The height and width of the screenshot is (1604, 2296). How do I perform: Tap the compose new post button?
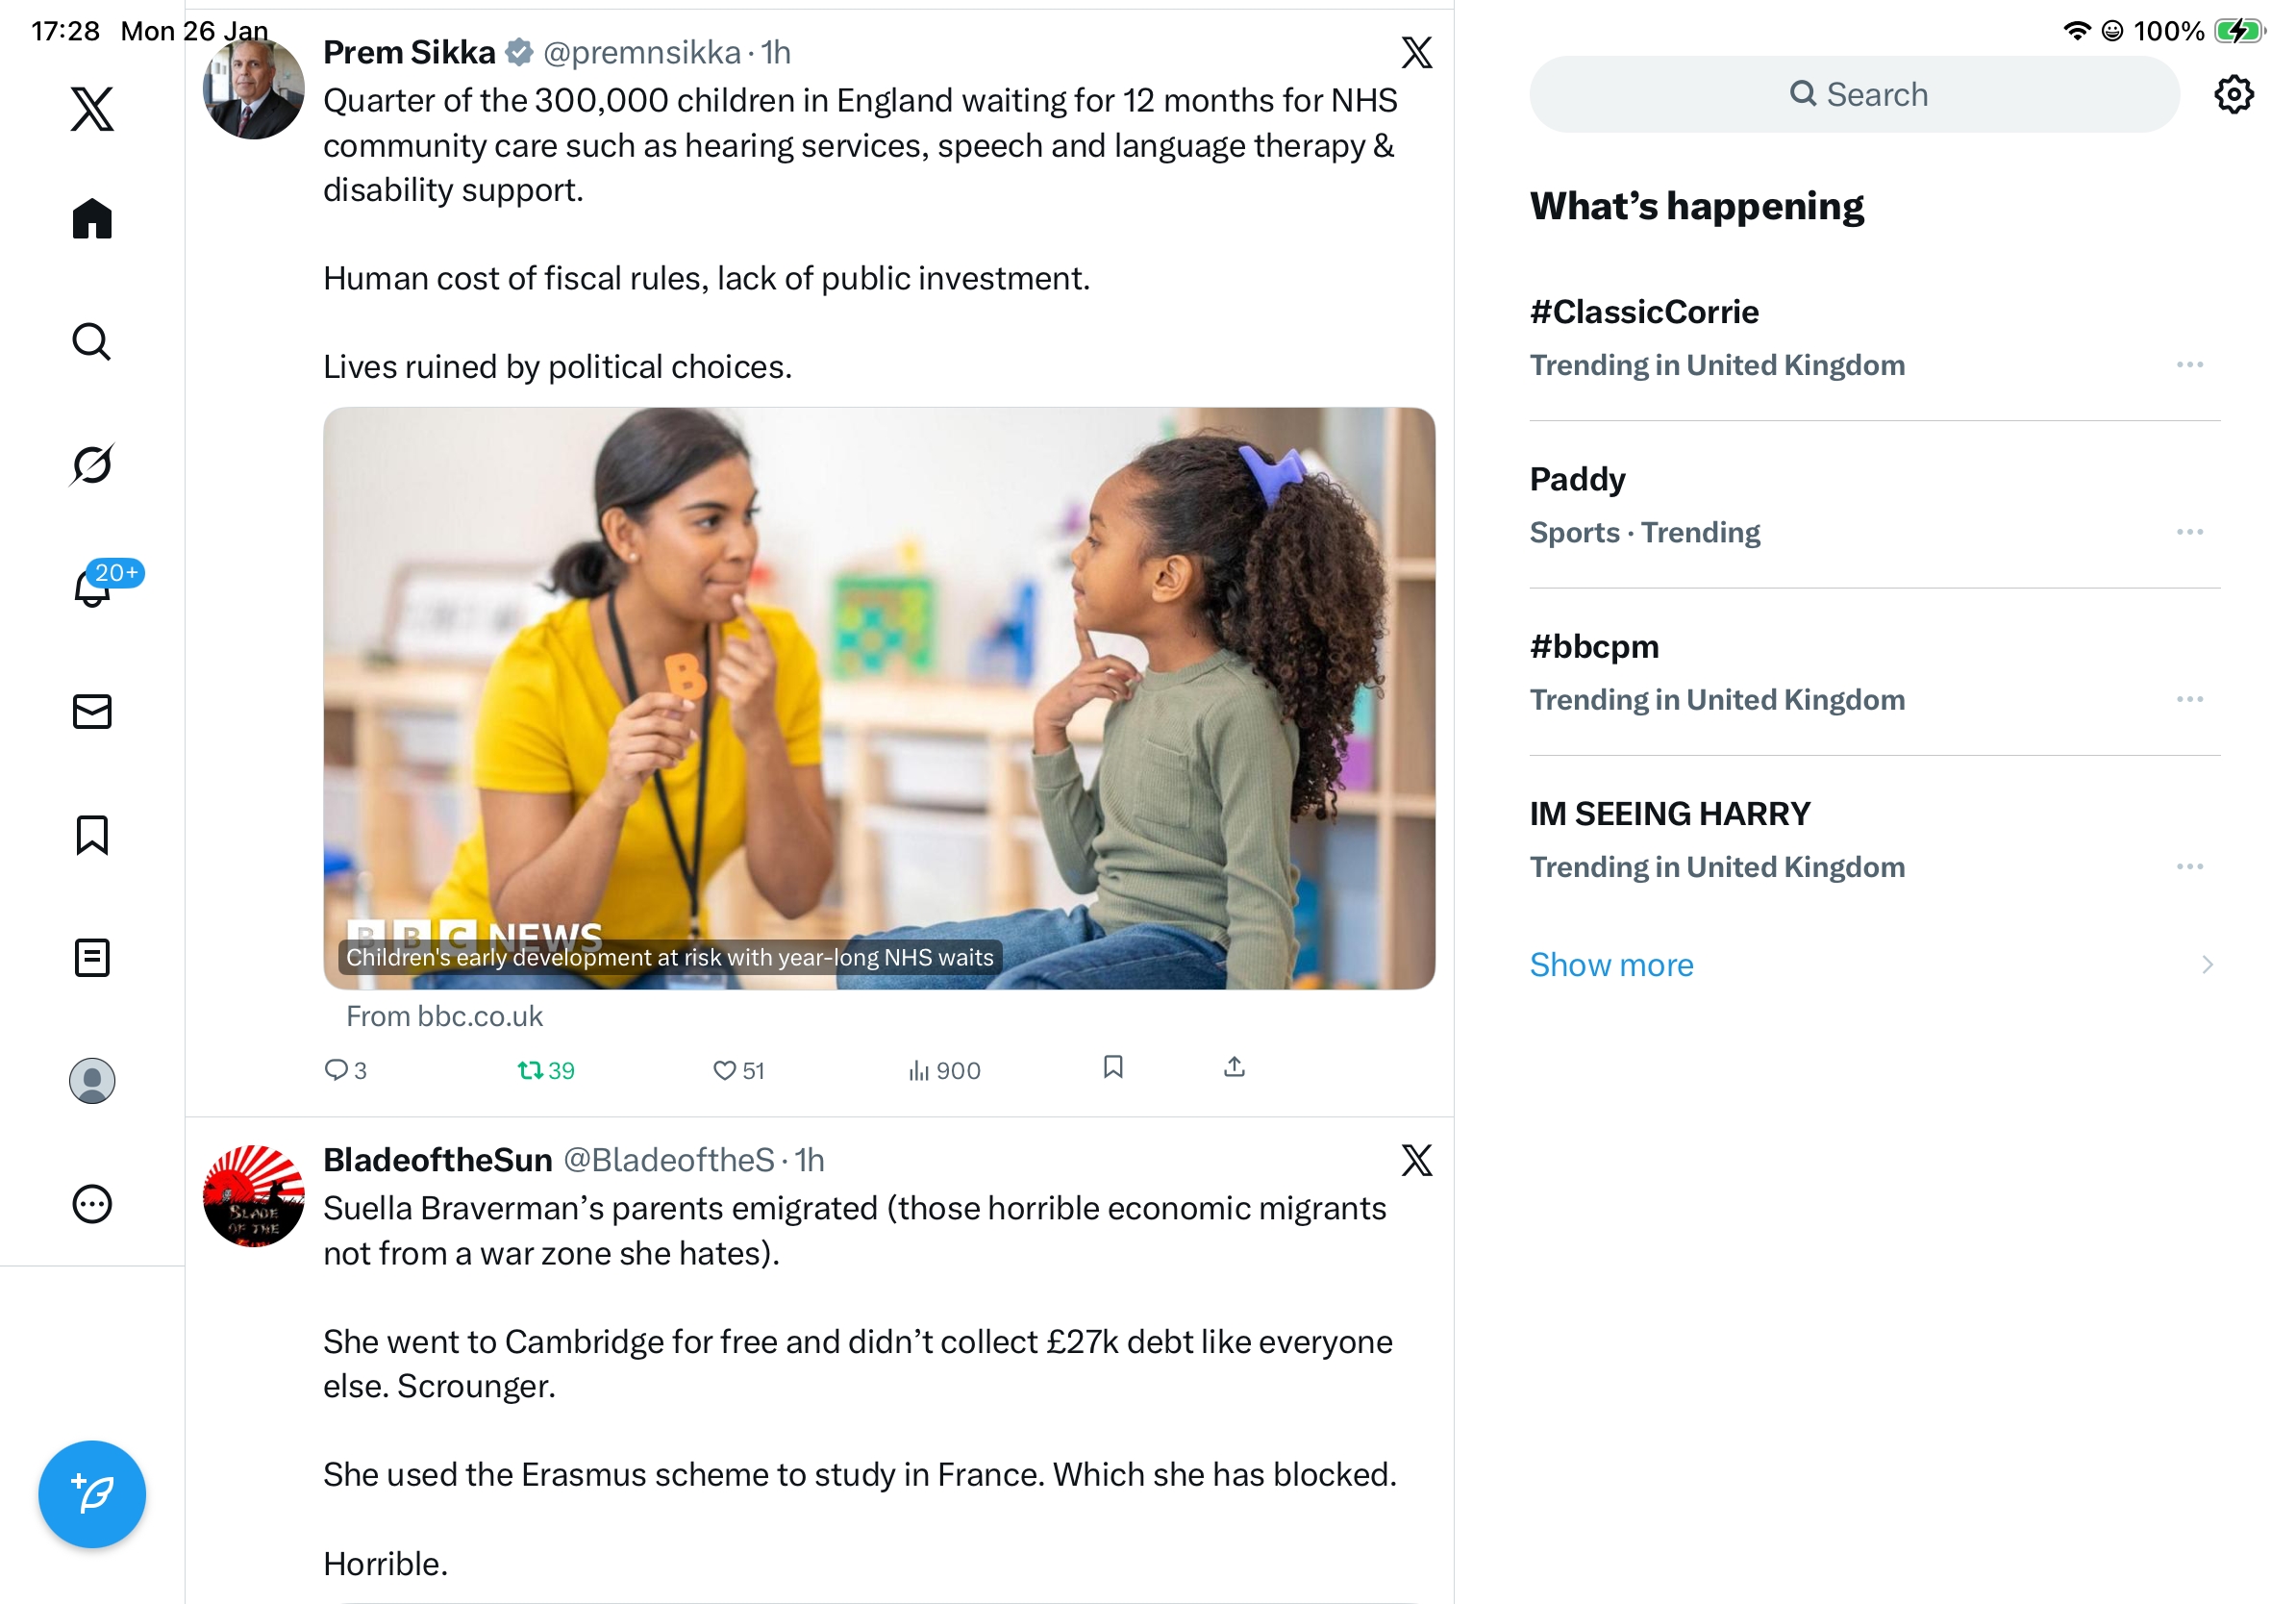point(92,1493)
